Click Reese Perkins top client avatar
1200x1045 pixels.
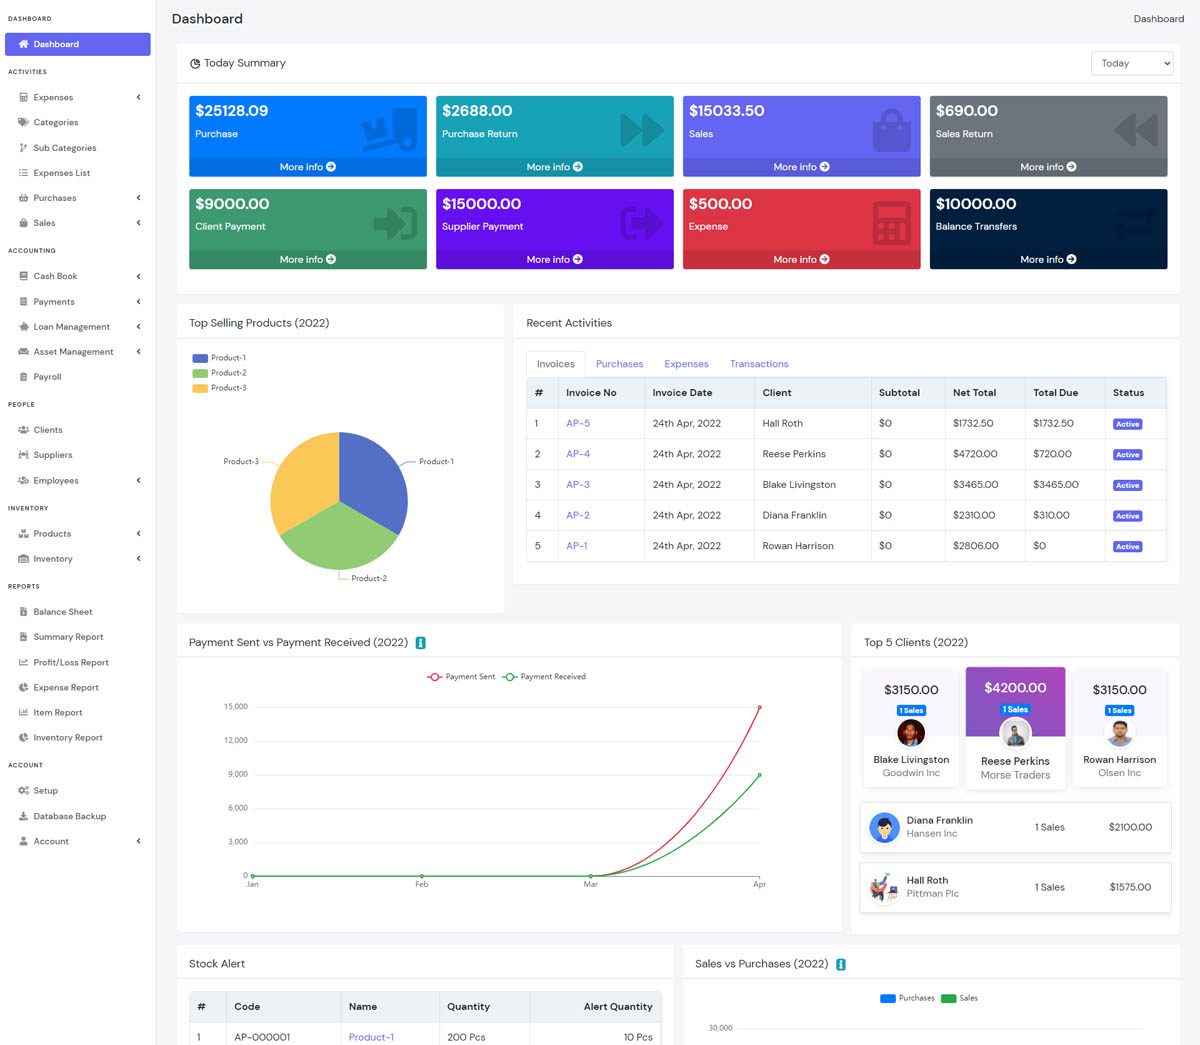pos(1015,734)
